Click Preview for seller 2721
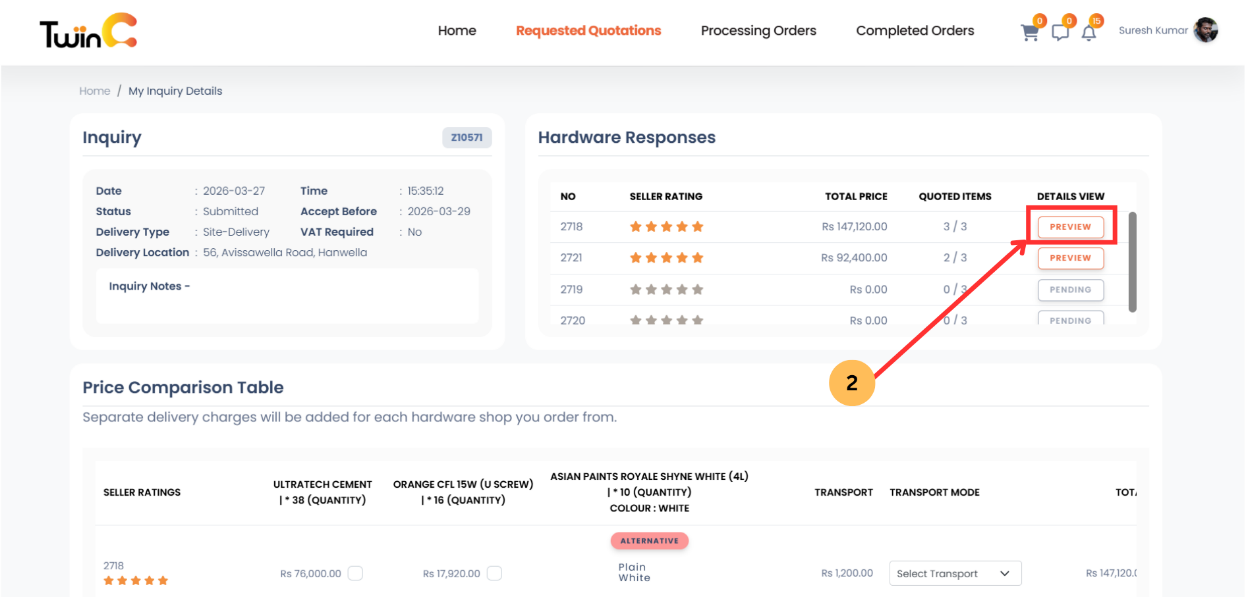The image size is (1246, 597). [1070, 257]
